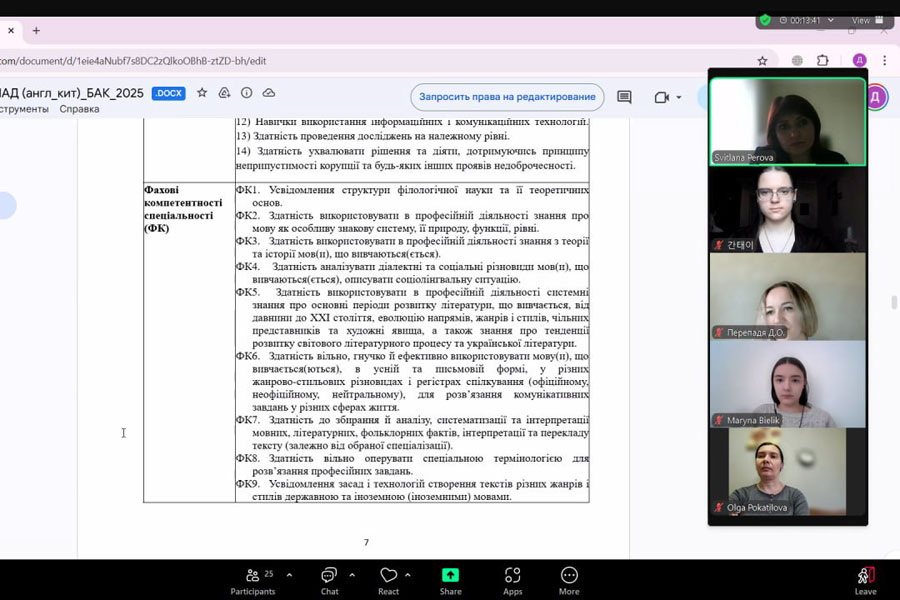This screenshot has width=900, height=600.
Task: Expand the Chat options arrow
Action: coord(352,575)
